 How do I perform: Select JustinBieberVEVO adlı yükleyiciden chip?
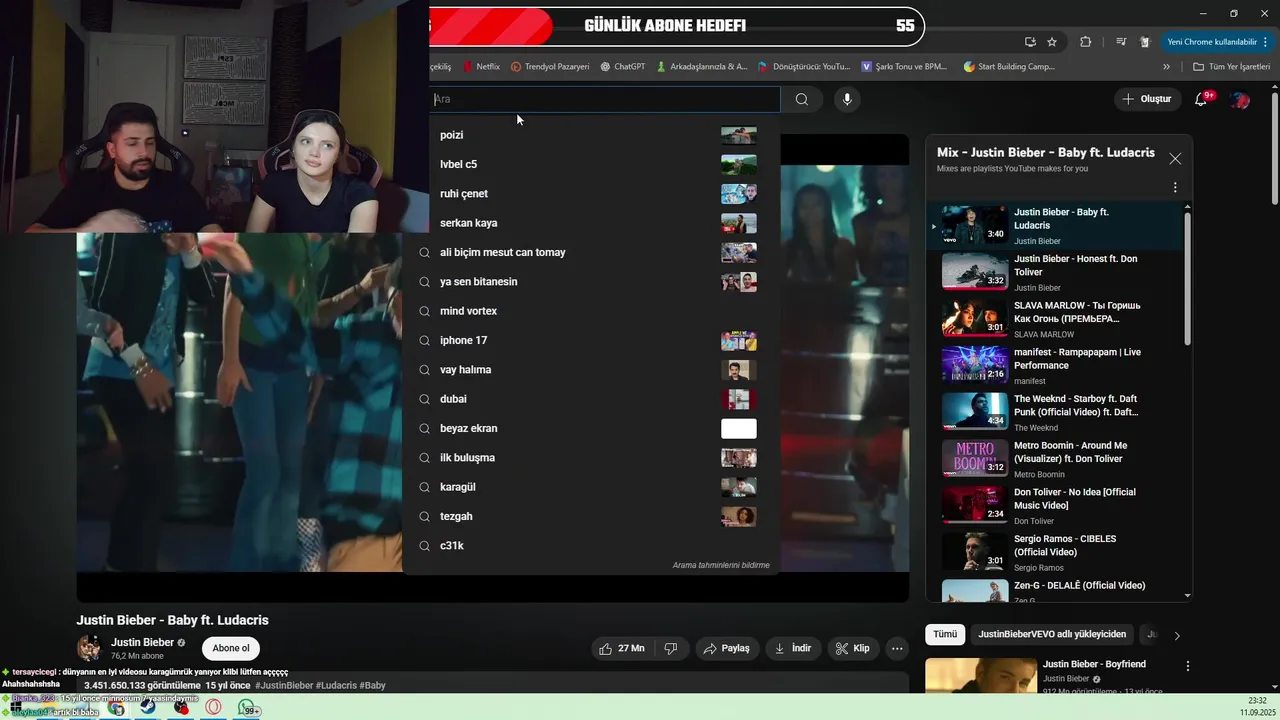tap(1052, 634)
